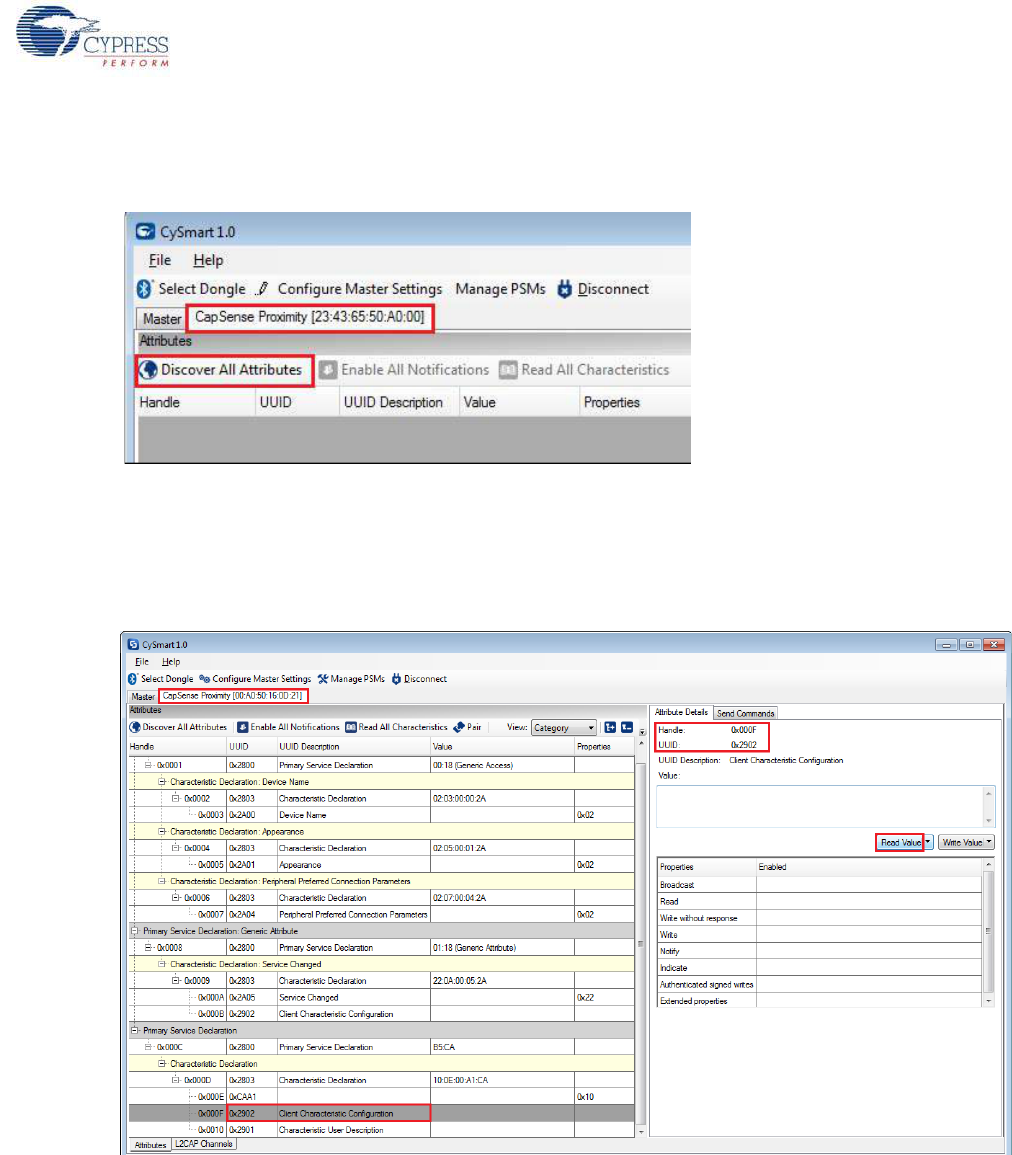Image resolution: width=1012 pixels, height=1155 pixels.
Task: Click Disconnect plug icon in 00:A0:50:16:0D:21 window
Action: click(x=396, y=679)
